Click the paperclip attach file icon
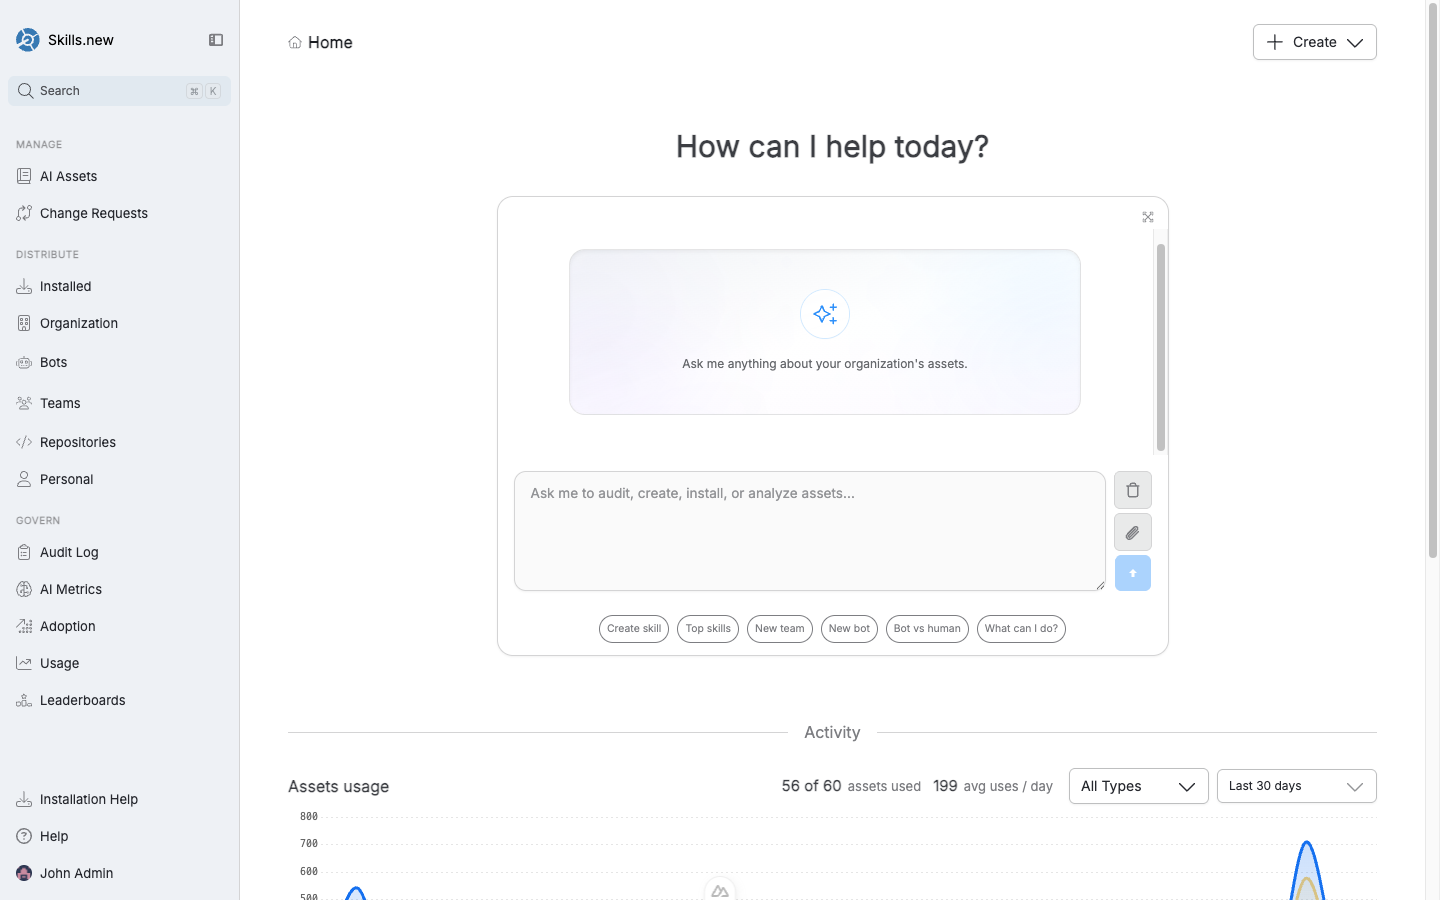 pos(1132,533)
